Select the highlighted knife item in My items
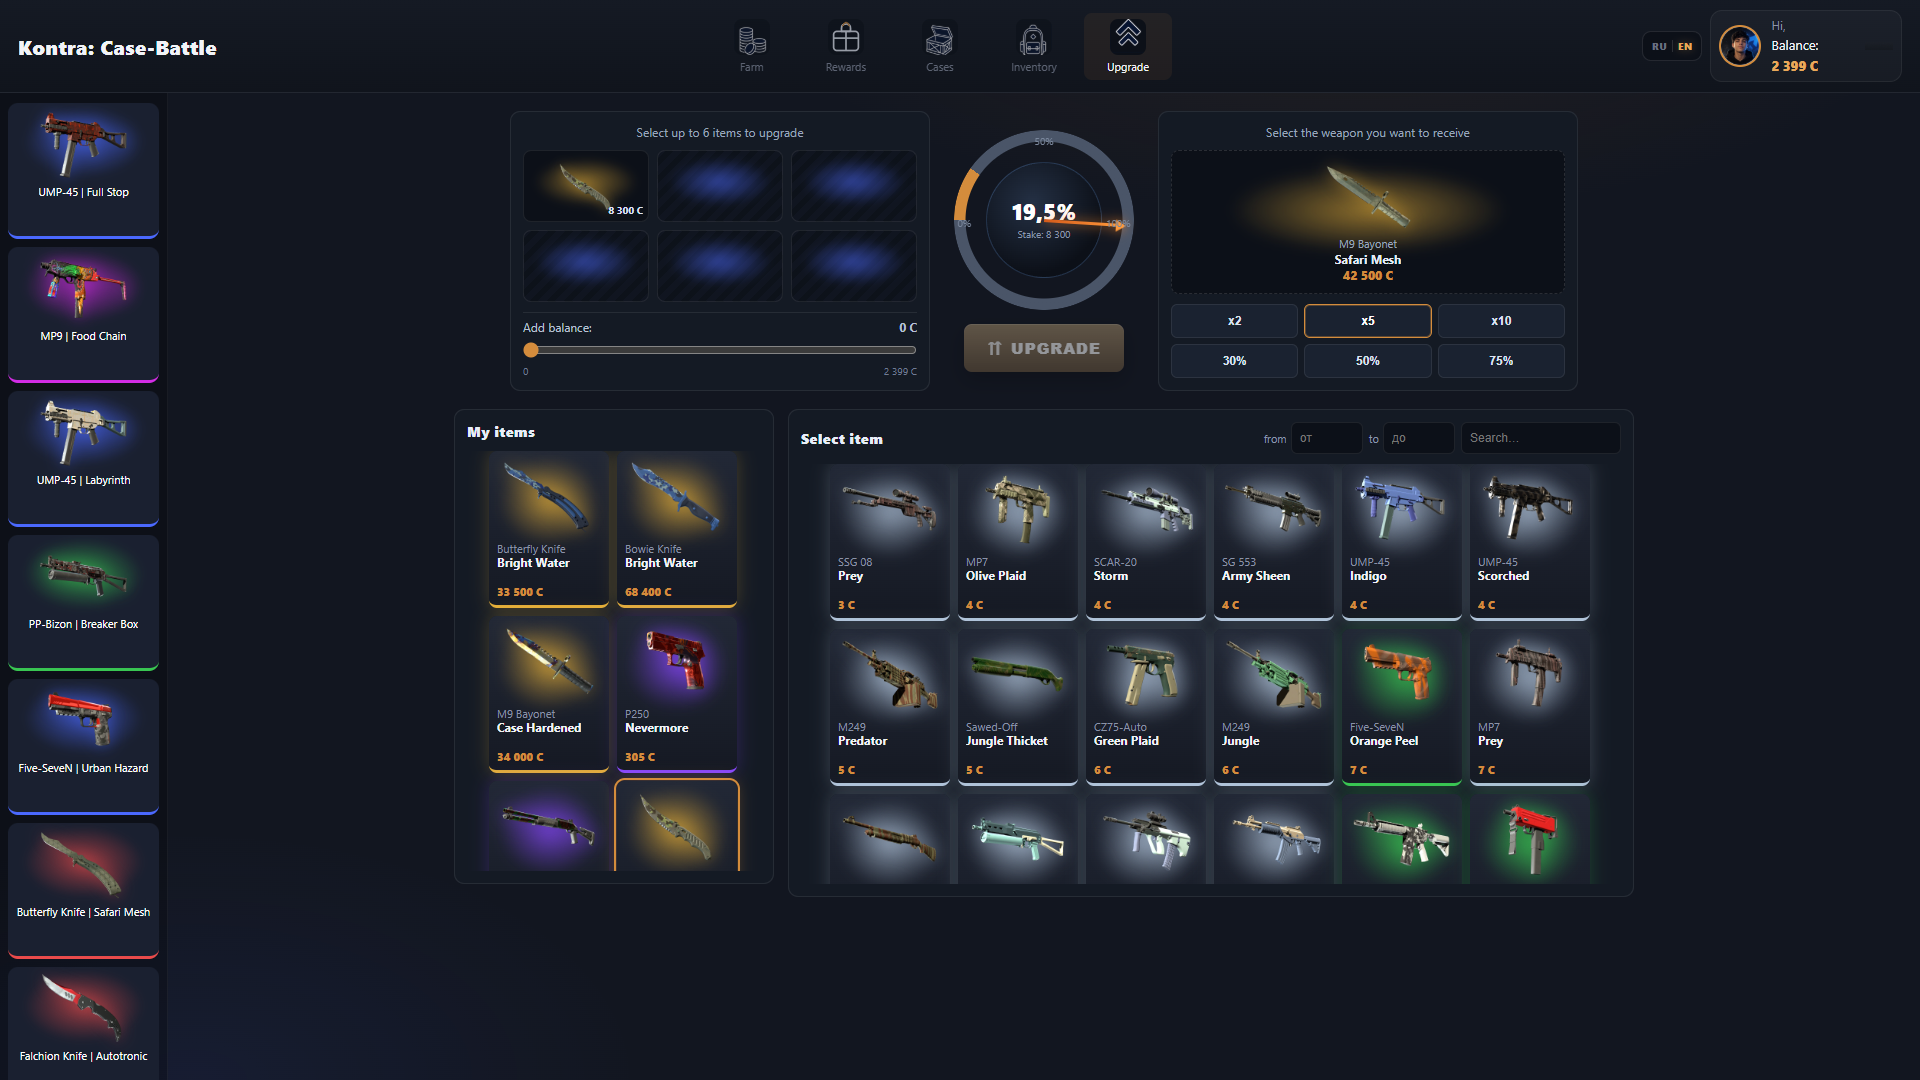Image resolution: width=1920 pixels, height=1080 pixels. coord(677,826)
